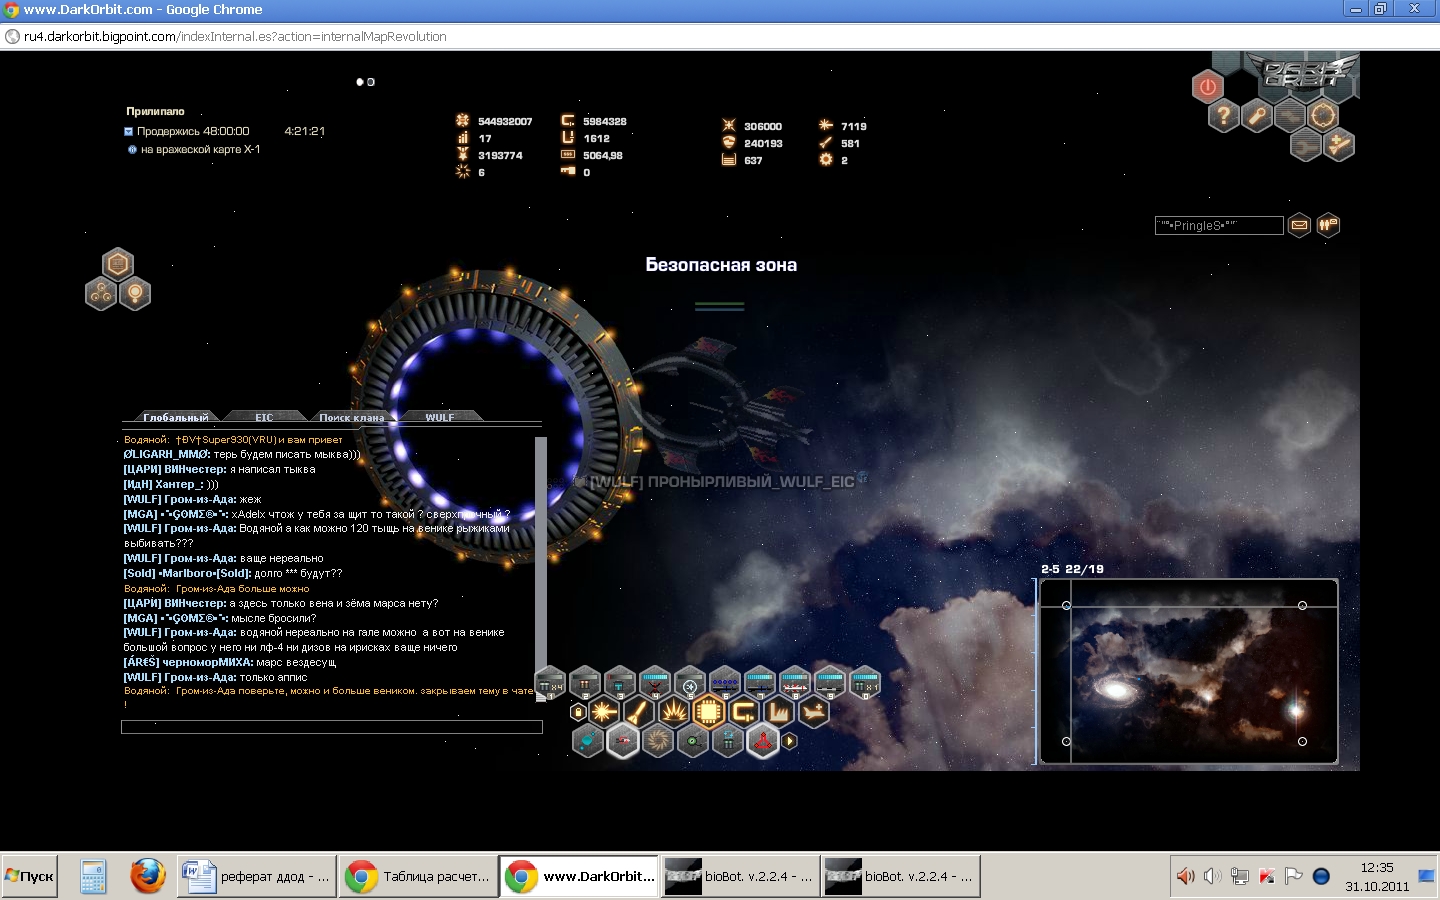Select quickbar slot 8 red rocket
This screenshot has width=1440, height=900.
[x=795, y=683]
